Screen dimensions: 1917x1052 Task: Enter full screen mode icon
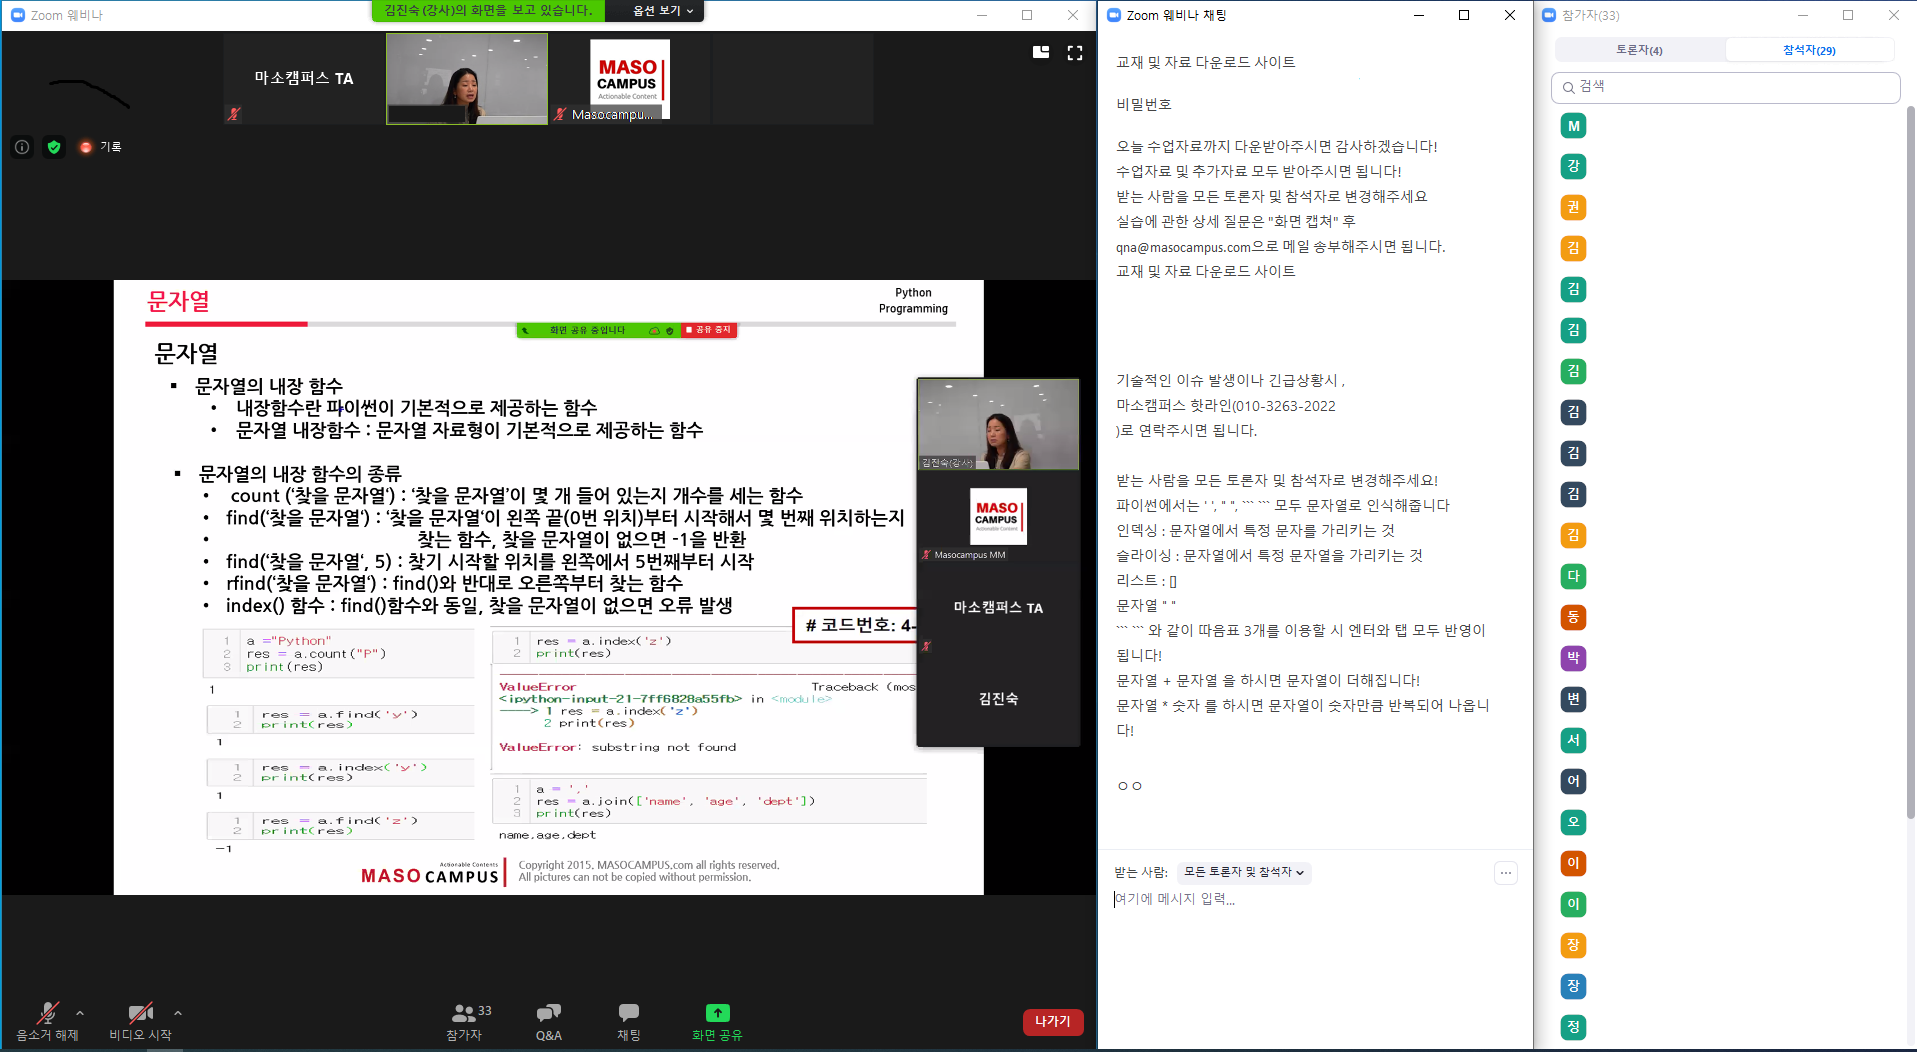pyautogui.click(x=1075, y=53)
